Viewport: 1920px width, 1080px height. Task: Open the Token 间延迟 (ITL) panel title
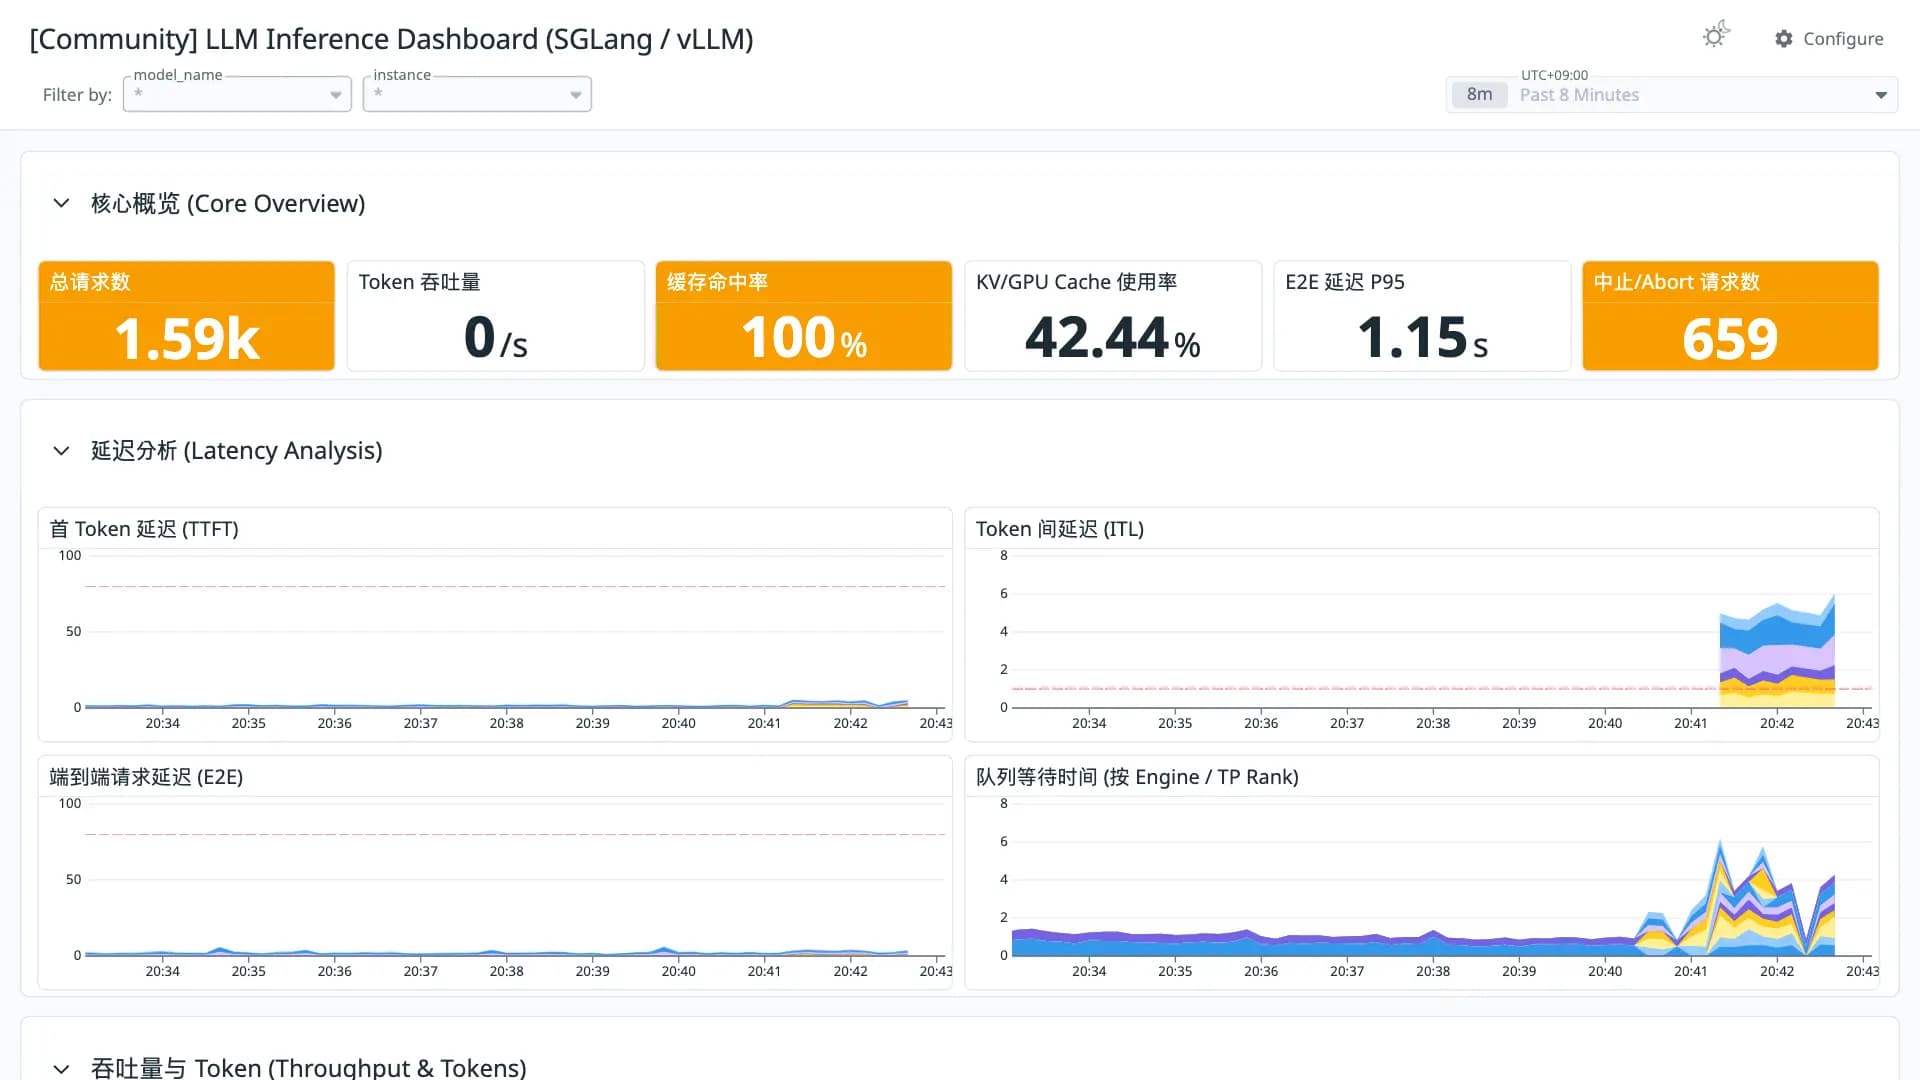(1060, 529)
